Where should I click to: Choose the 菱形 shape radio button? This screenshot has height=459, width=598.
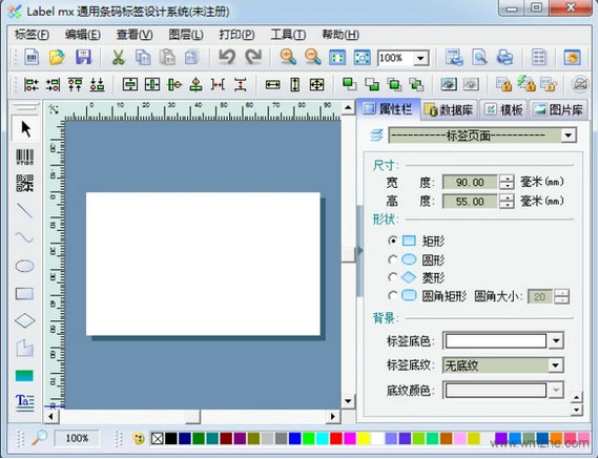392,277
